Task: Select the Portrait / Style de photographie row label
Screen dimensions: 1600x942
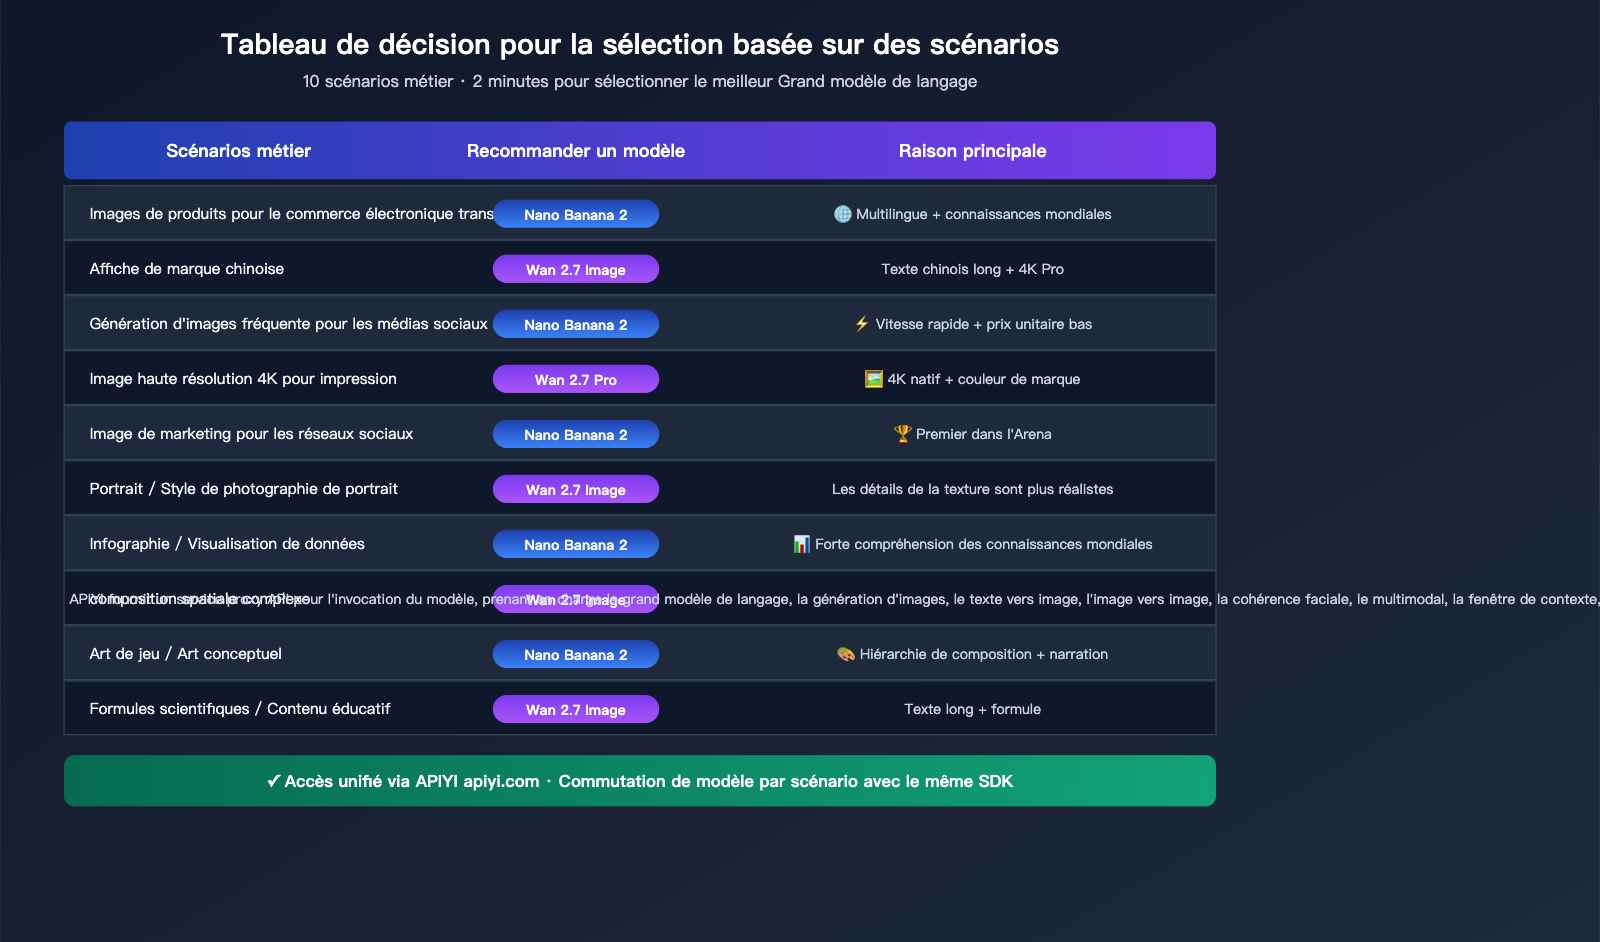Action: [x=243, y=489]
